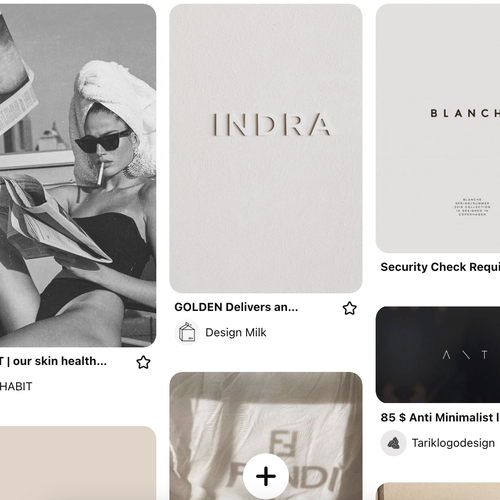Open the dark ANTI logo pin
This screenshot has width=500, height=500.
tap(438, 355)
